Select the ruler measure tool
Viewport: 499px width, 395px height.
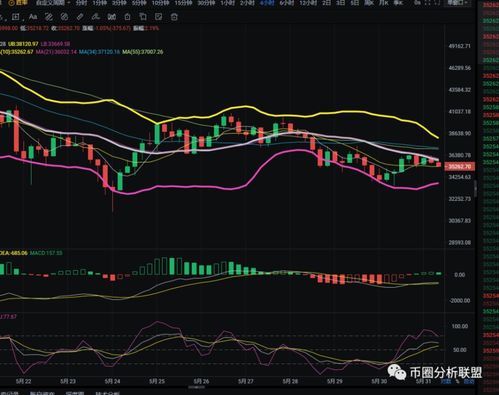pyautogui.click(x=80, y=17)
